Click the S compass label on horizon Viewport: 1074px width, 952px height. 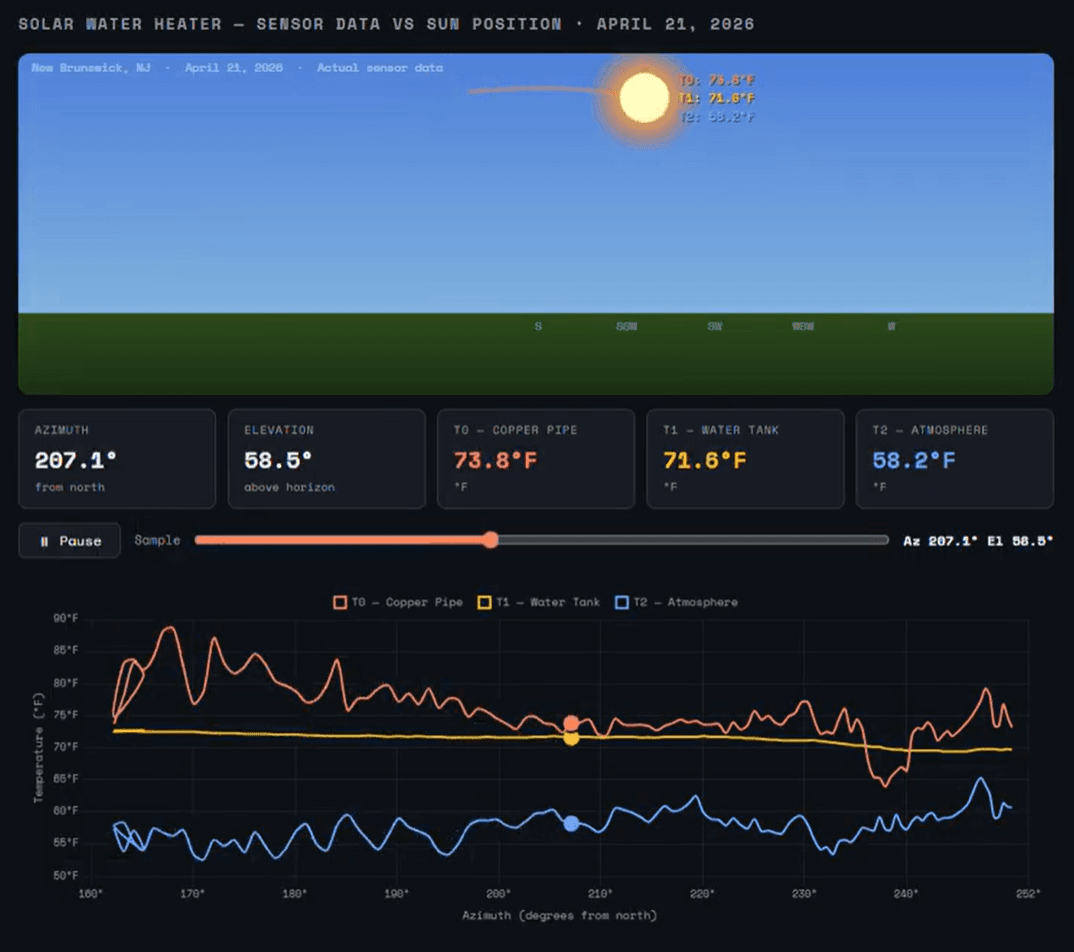[x=538, y=326]
